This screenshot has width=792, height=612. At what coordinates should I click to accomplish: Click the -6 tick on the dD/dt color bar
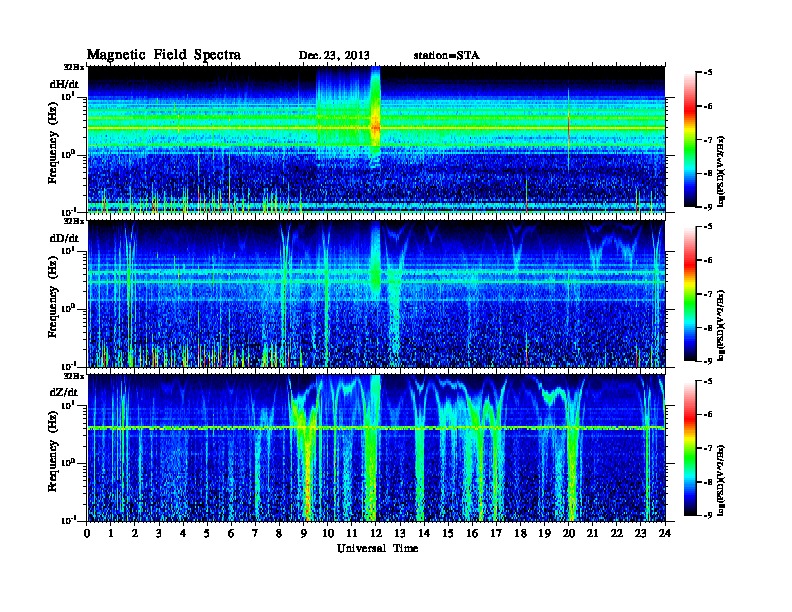(x=708, y=261)
